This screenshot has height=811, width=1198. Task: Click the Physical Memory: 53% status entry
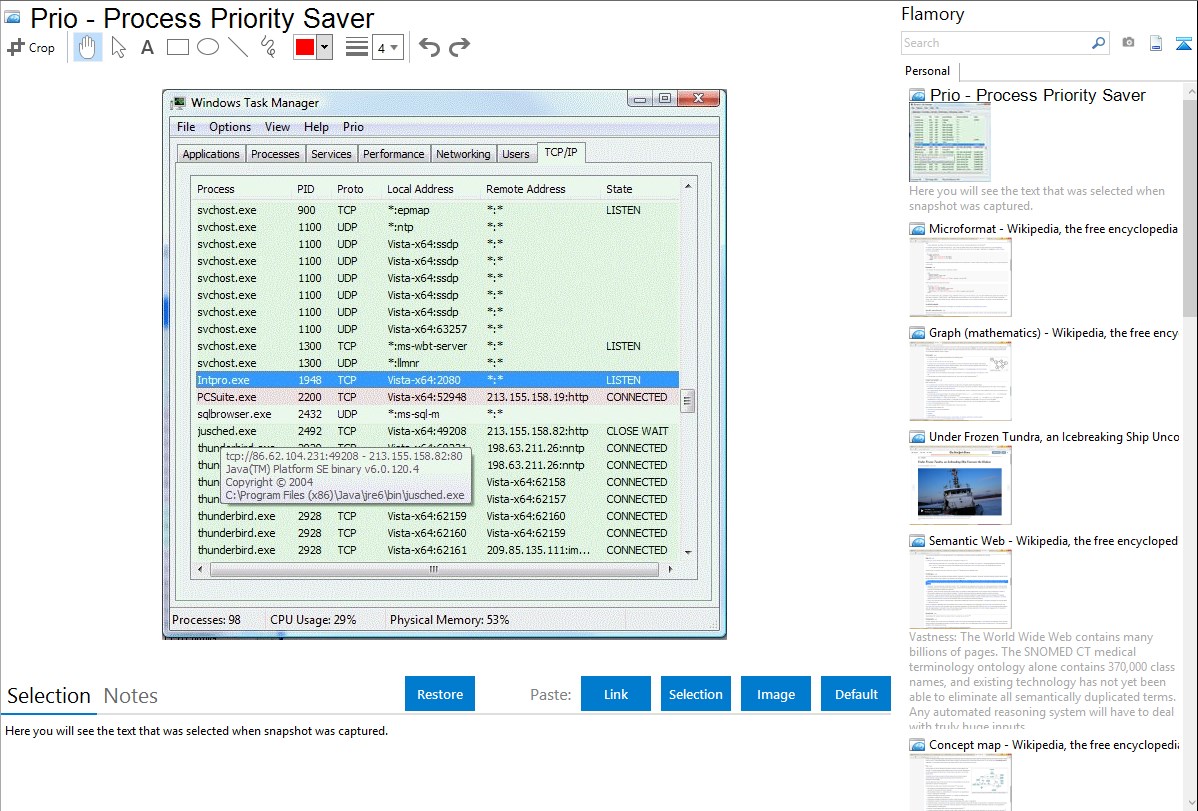[449, 620]
